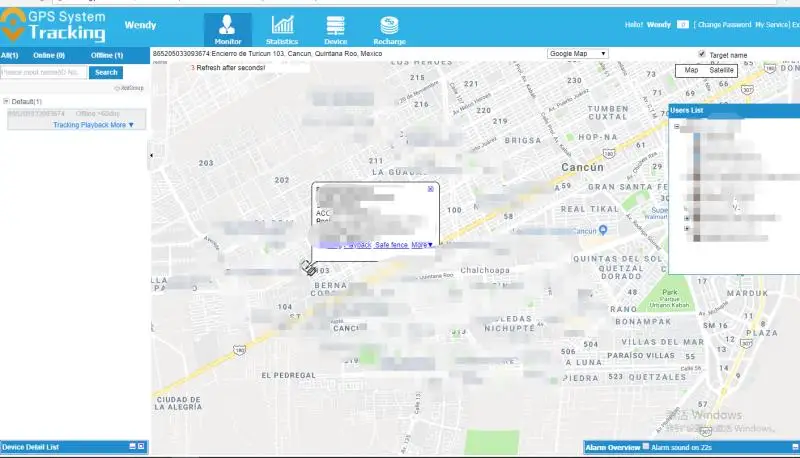The height and width of the screenshot is (458, 800).
Task: Maximize the Device Detail List panel
Action: coord(141,446)
